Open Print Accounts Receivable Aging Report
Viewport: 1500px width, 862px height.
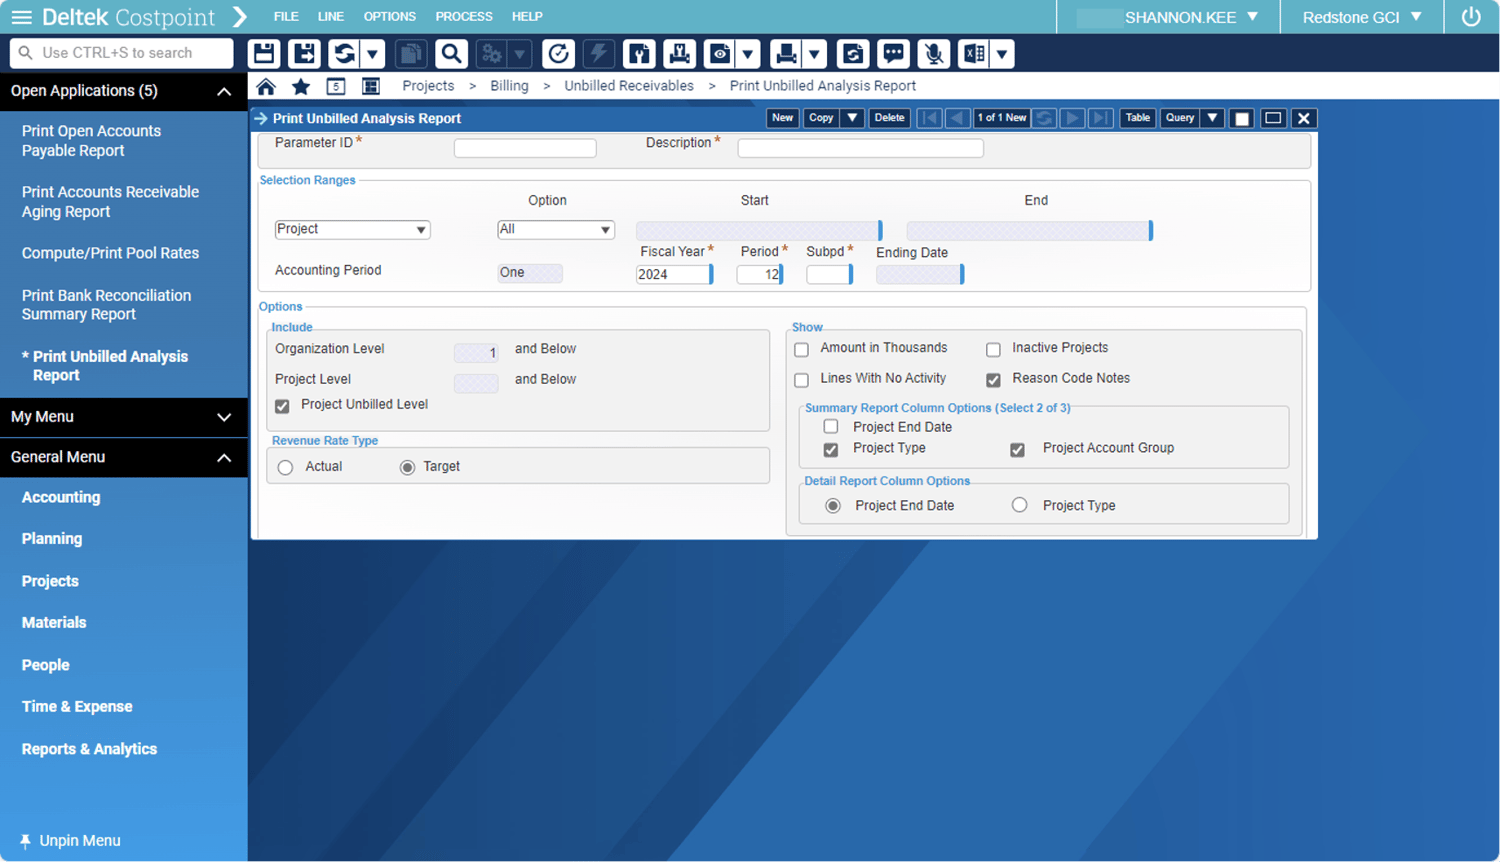tap(110, 202)
